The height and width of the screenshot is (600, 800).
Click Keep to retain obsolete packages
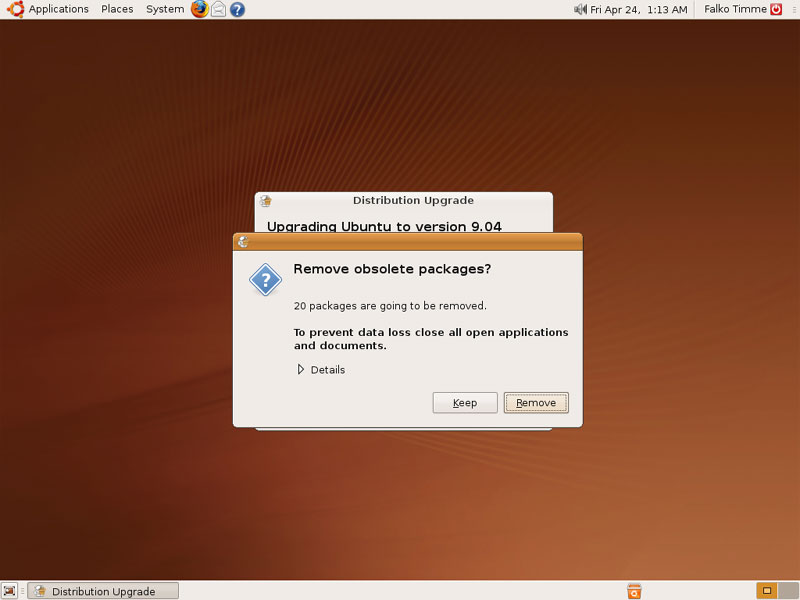pos(465,403)
